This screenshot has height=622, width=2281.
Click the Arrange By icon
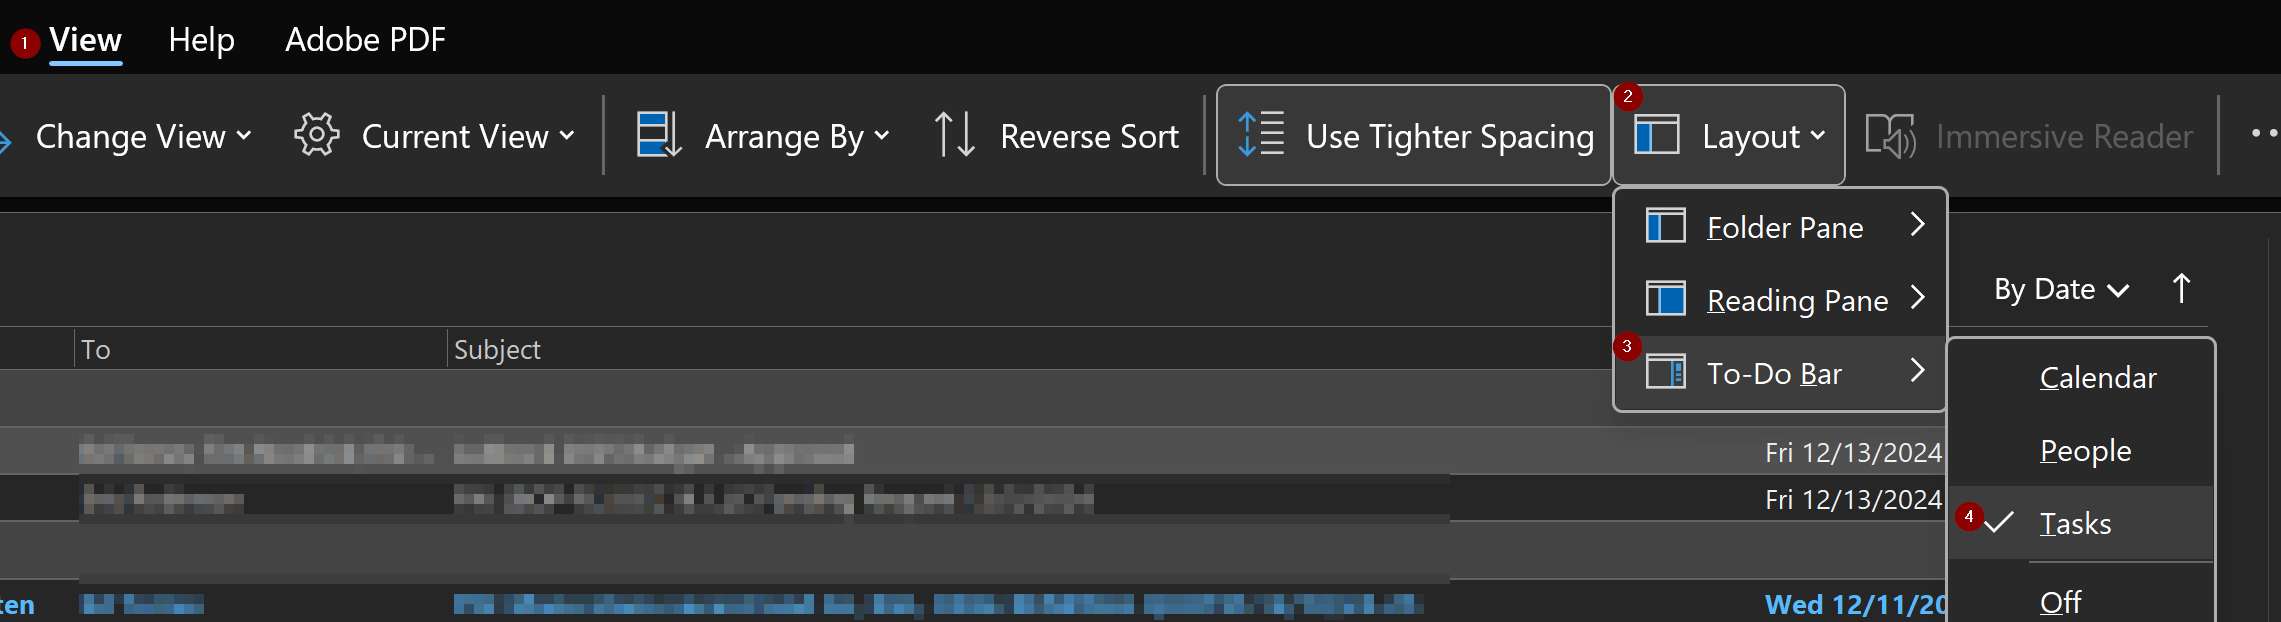pyautogui.click(x=659, y=135)
